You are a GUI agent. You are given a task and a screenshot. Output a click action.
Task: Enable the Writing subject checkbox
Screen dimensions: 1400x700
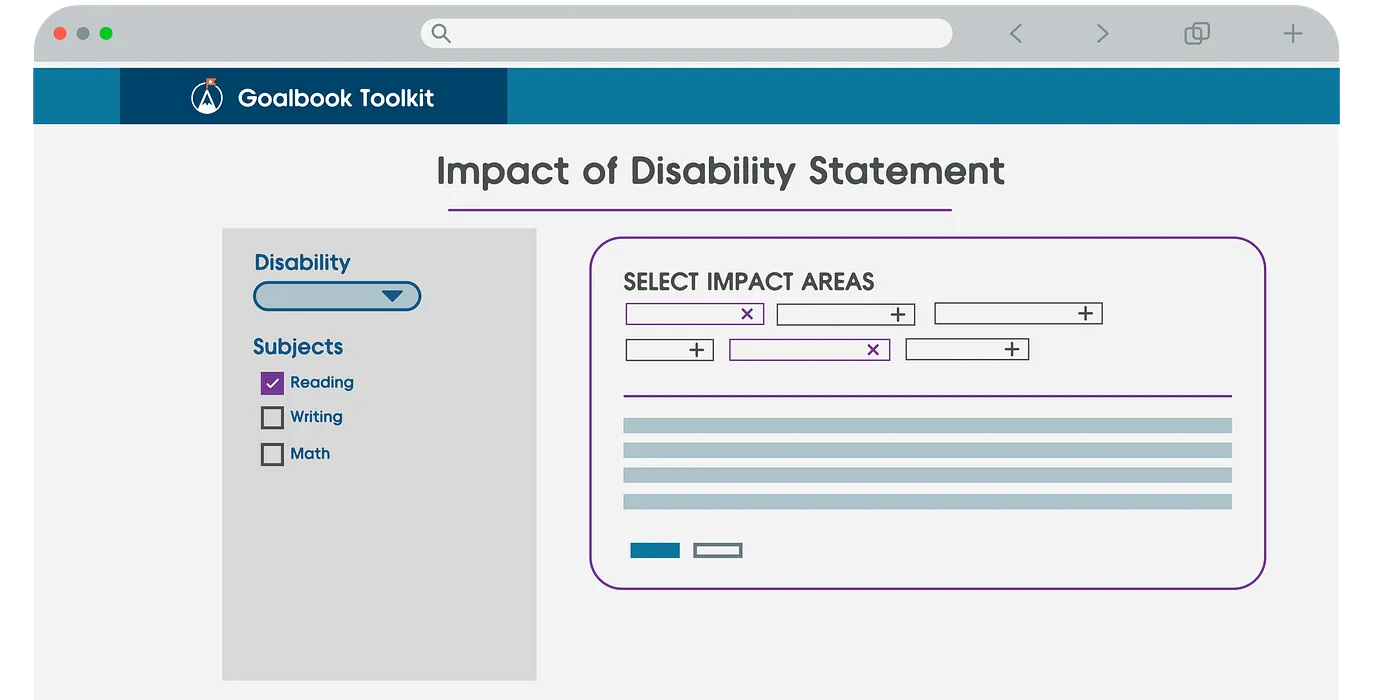click(272, 417)
